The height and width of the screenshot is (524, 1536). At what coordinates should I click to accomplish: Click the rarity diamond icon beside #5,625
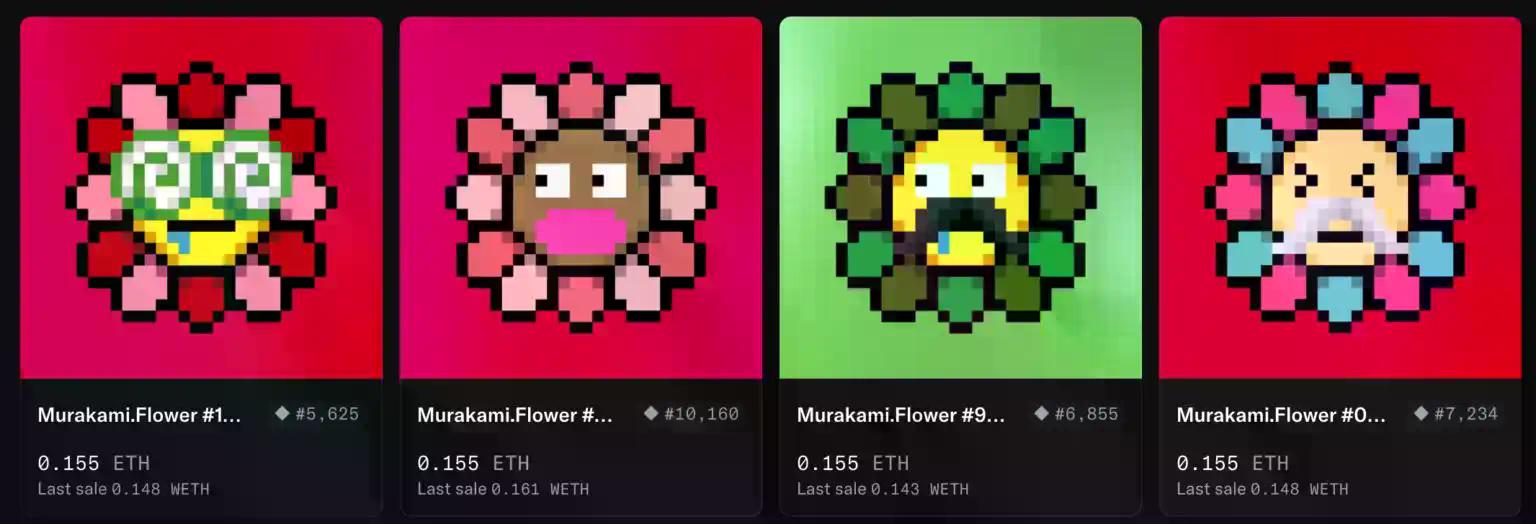pos(283,414)
